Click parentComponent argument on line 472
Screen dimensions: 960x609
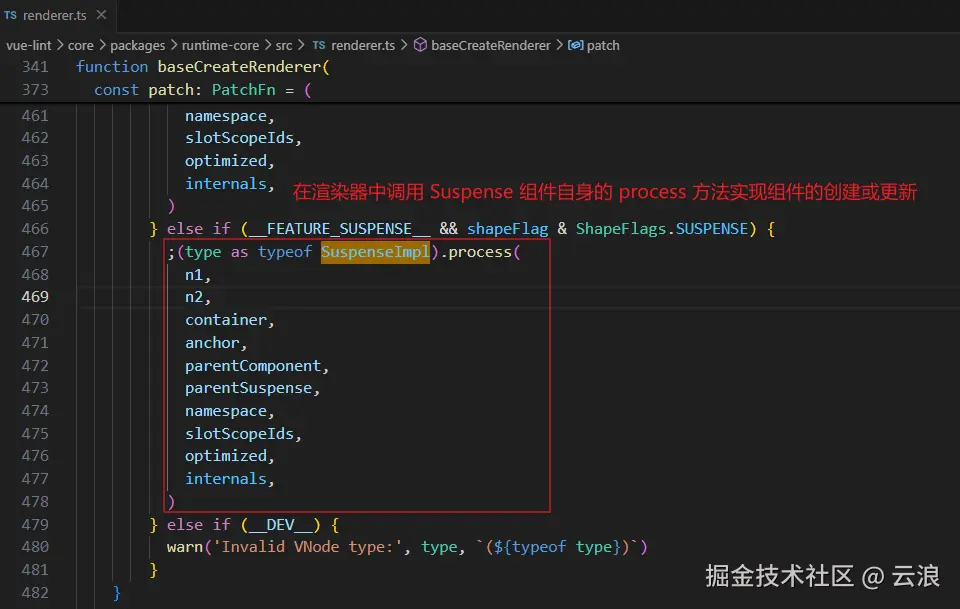[x=253, y=366]
